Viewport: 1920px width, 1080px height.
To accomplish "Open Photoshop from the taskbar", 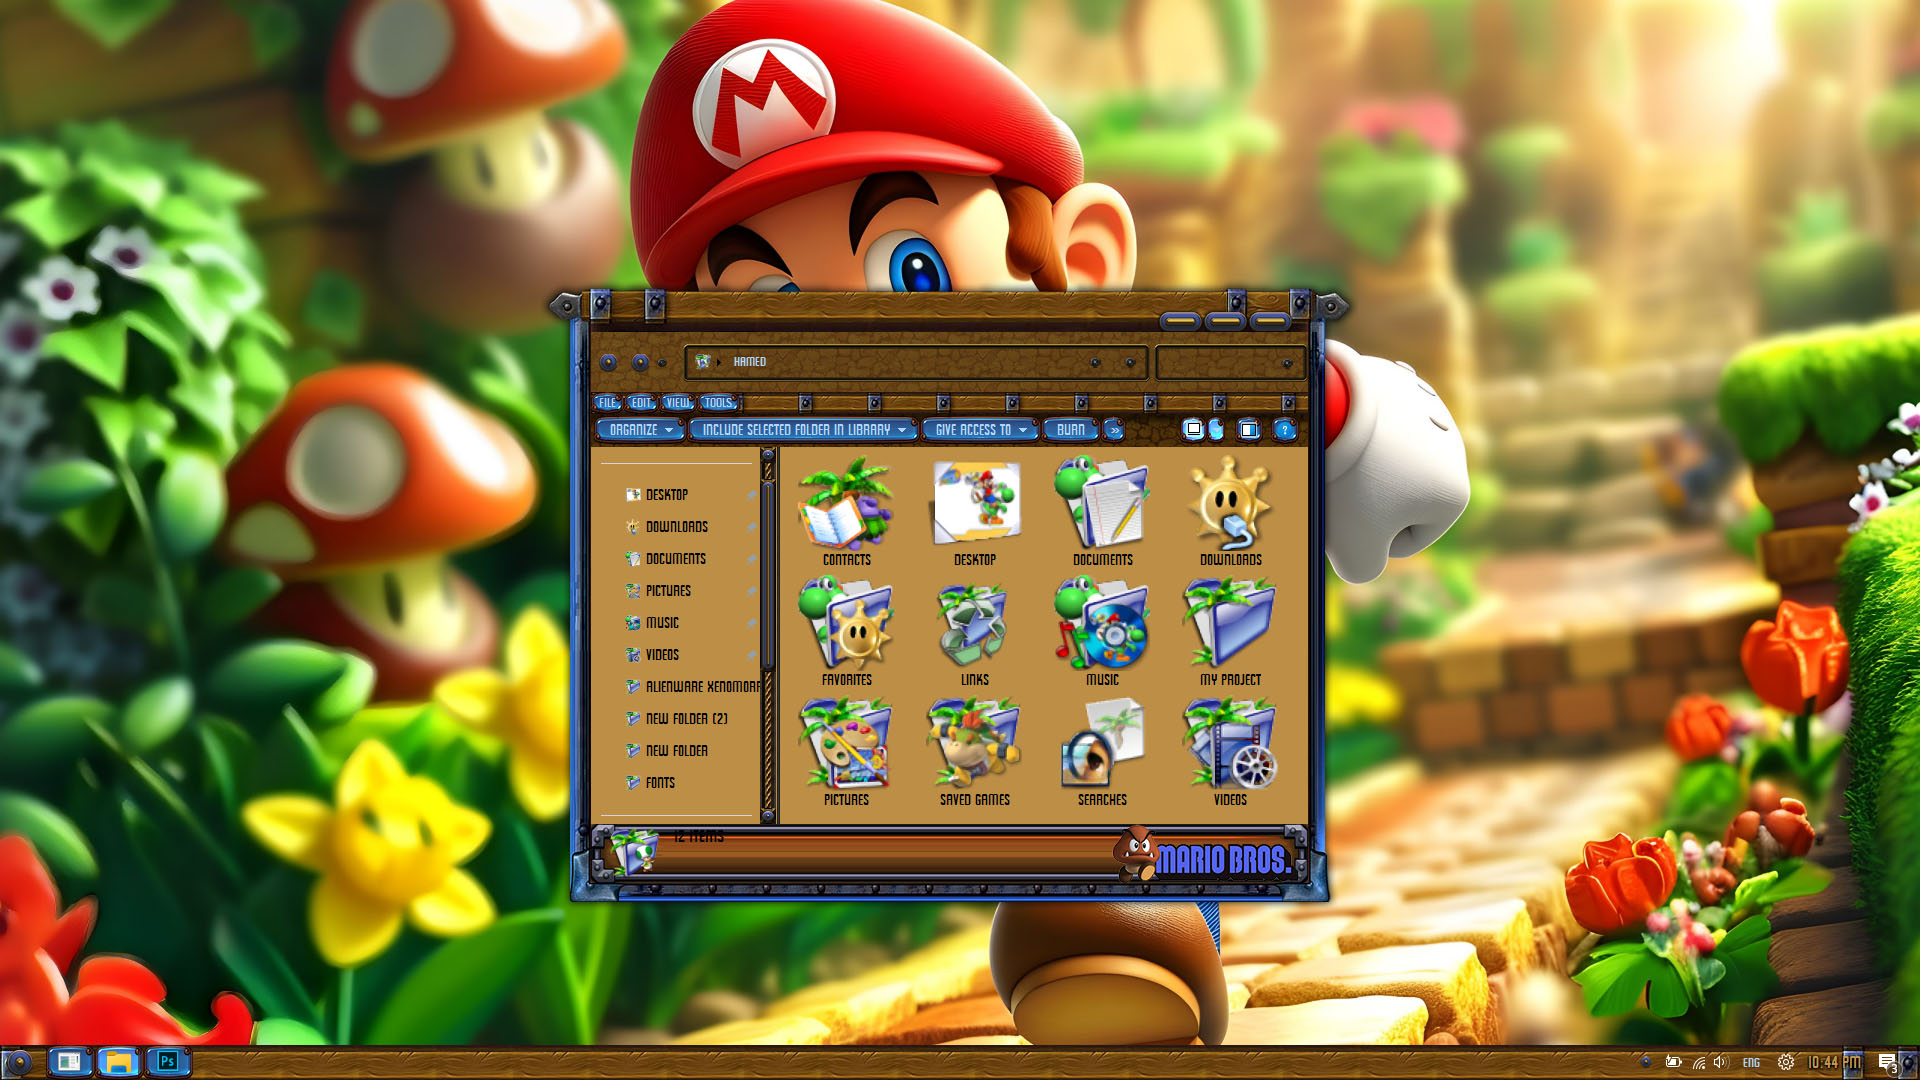I will pos(168,1061).
